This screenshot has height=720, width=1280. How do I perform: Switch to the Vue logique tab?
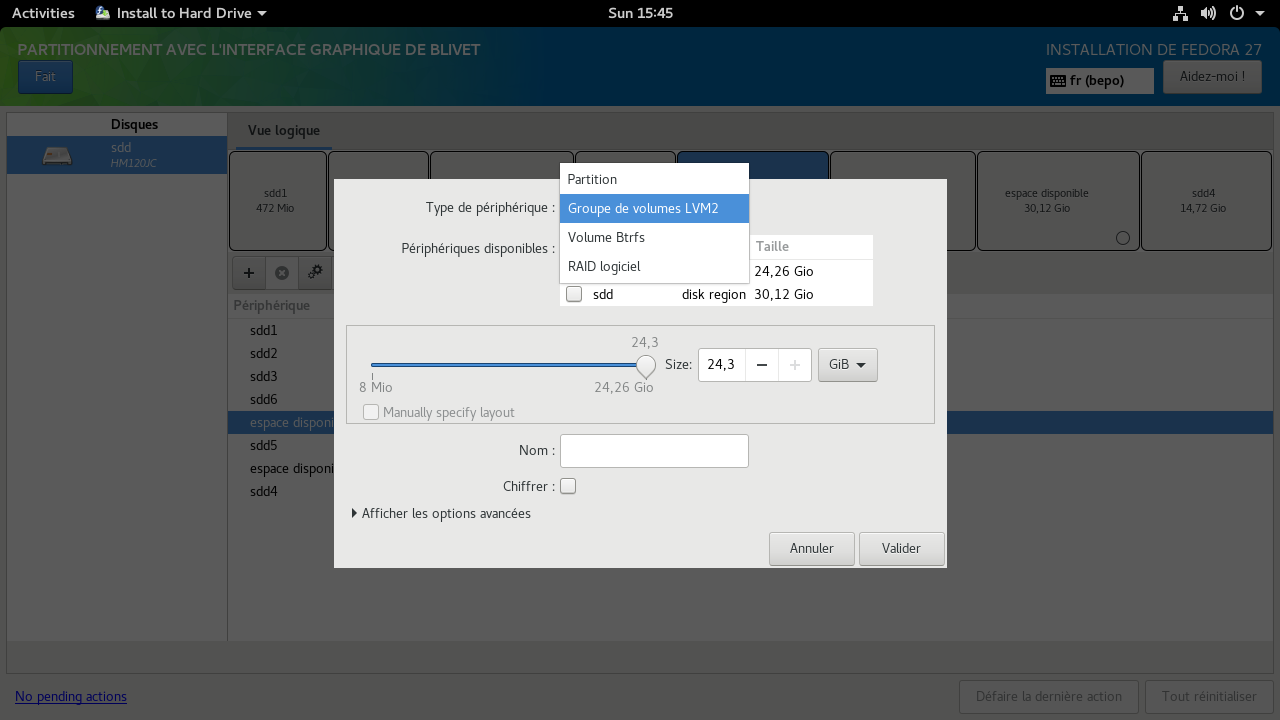tap(284, 131)
